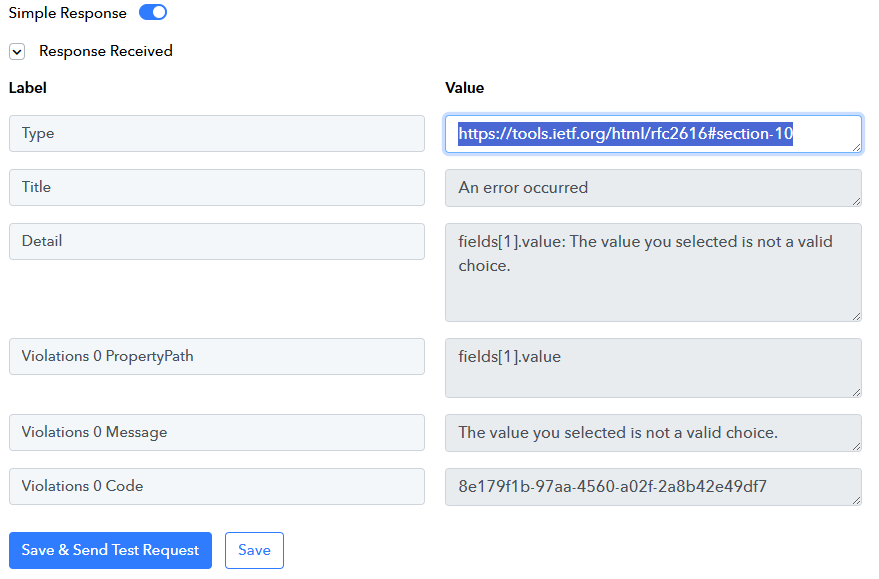Toggle the Simple Response switch
879x579 pixels.
click(x=152, y=12)
